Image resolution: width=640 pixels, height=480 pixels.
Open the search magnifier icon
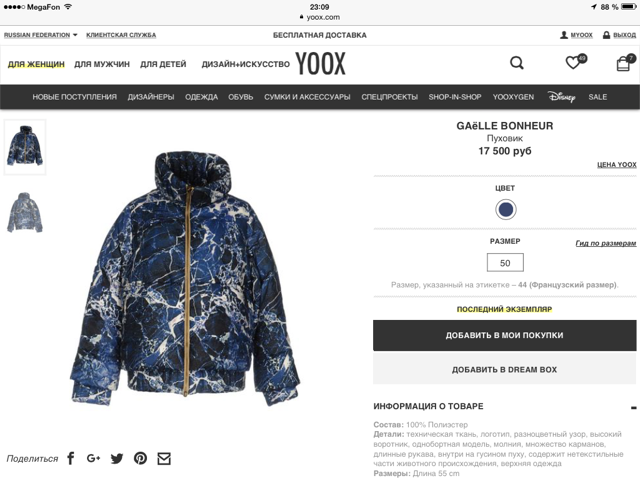tap(517, 63)
